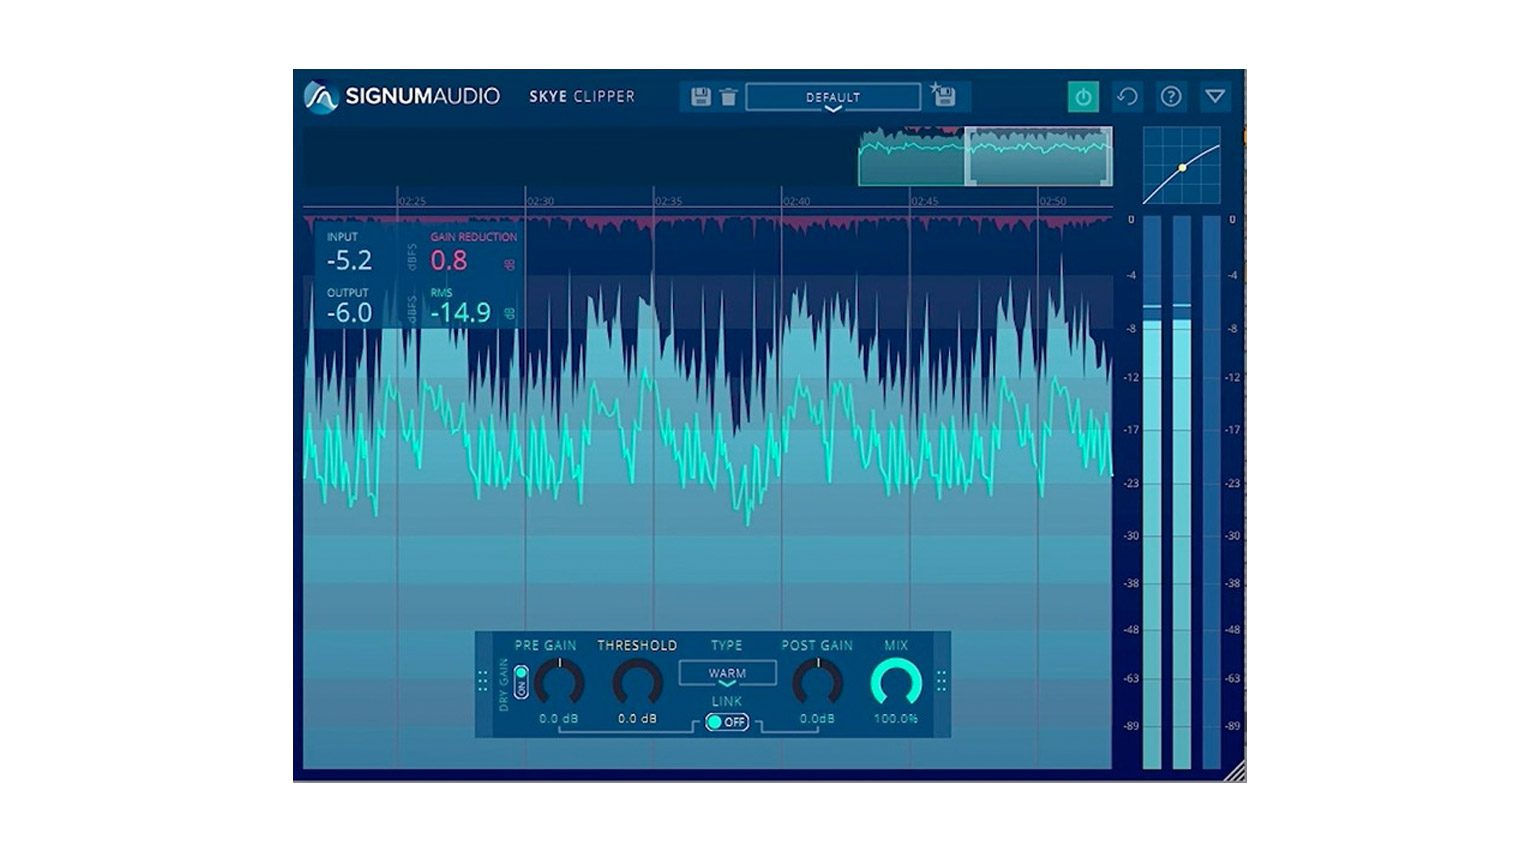
Task: Click the Threshold 0.0 dB value
Action: point(637,719)
